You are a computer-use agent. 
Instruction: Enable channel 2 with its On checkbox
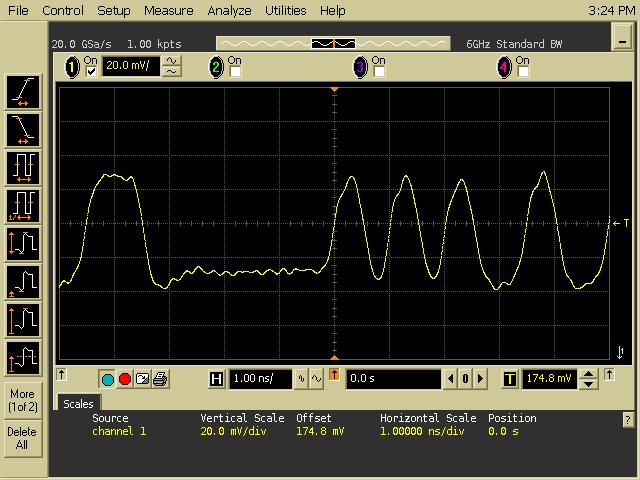coord(235,72)
